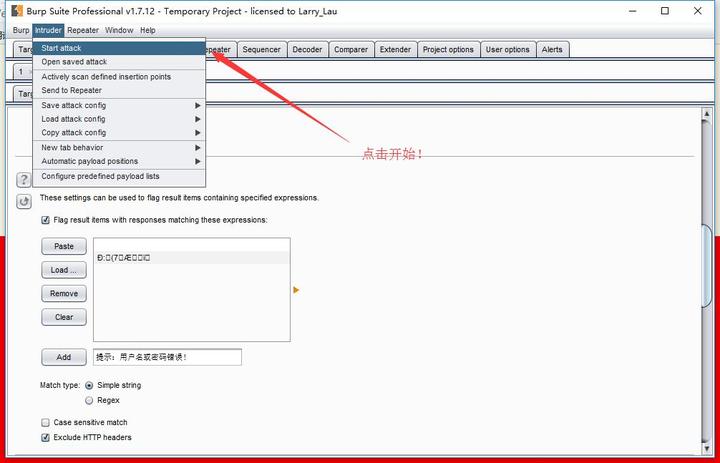Choose Open saved attack menu entry

click(x=119, y=62)
